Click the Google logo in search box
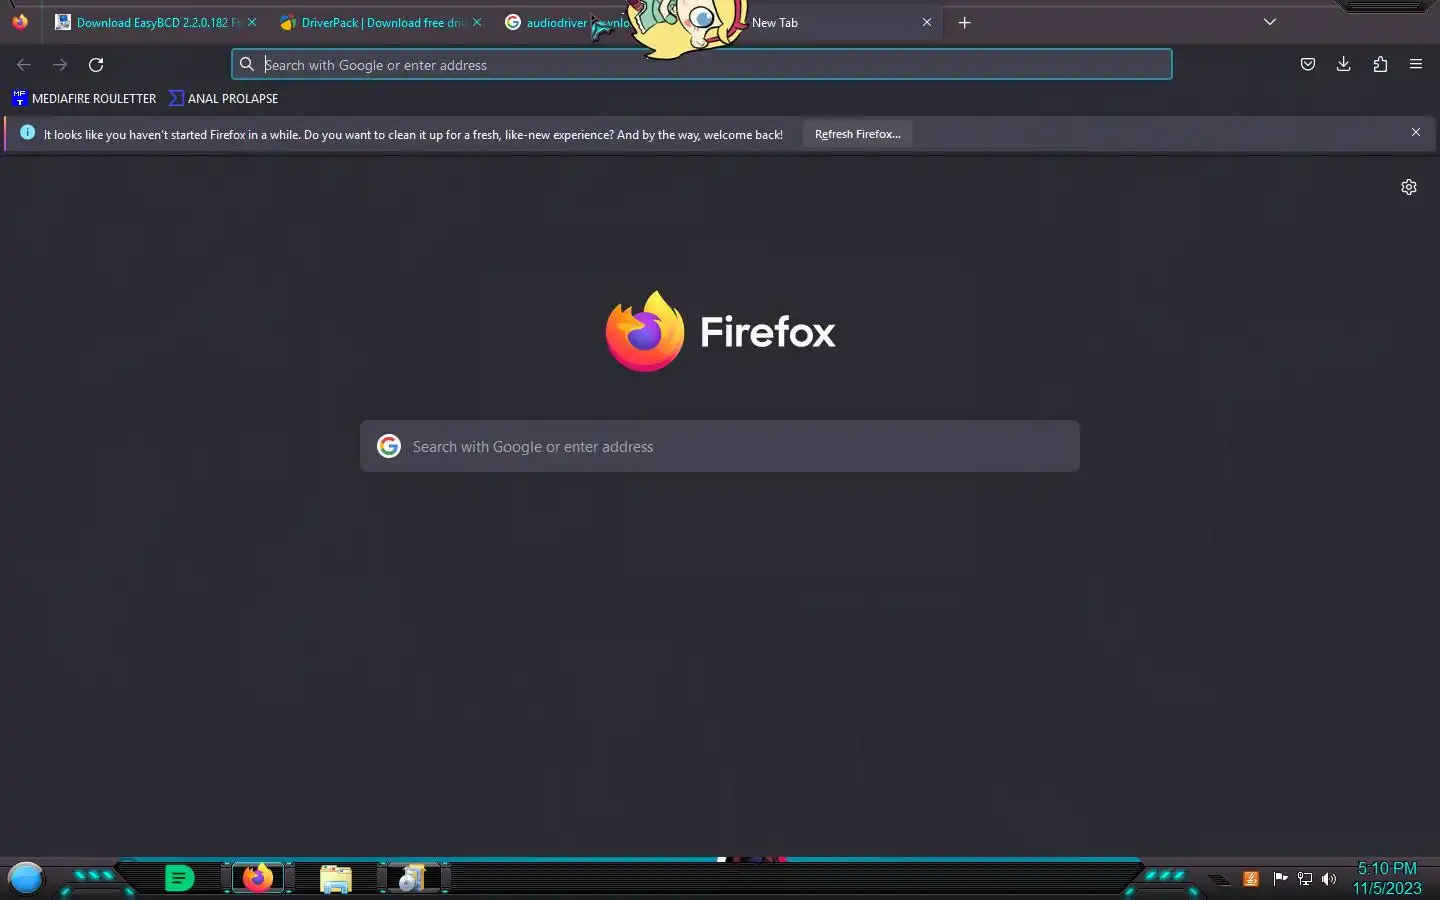The image size is (1440, 900). click(x=389, y=446)
